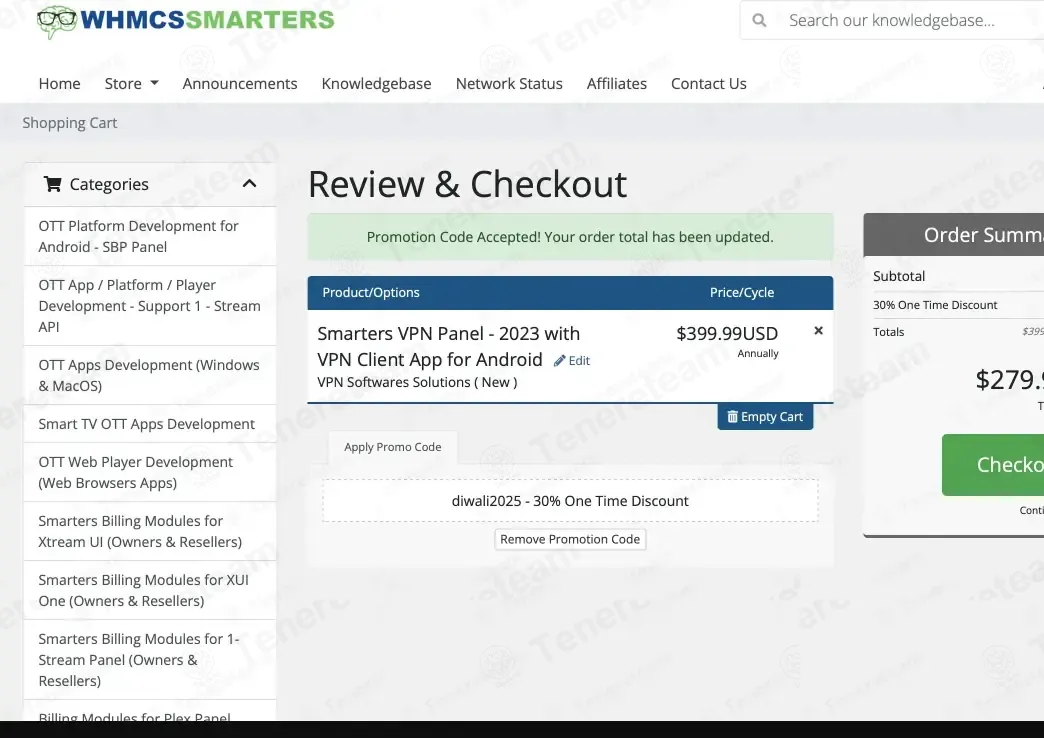This screenshot has height=738, width=1044.
Task: Open the Home menu item
Action: 59,83
